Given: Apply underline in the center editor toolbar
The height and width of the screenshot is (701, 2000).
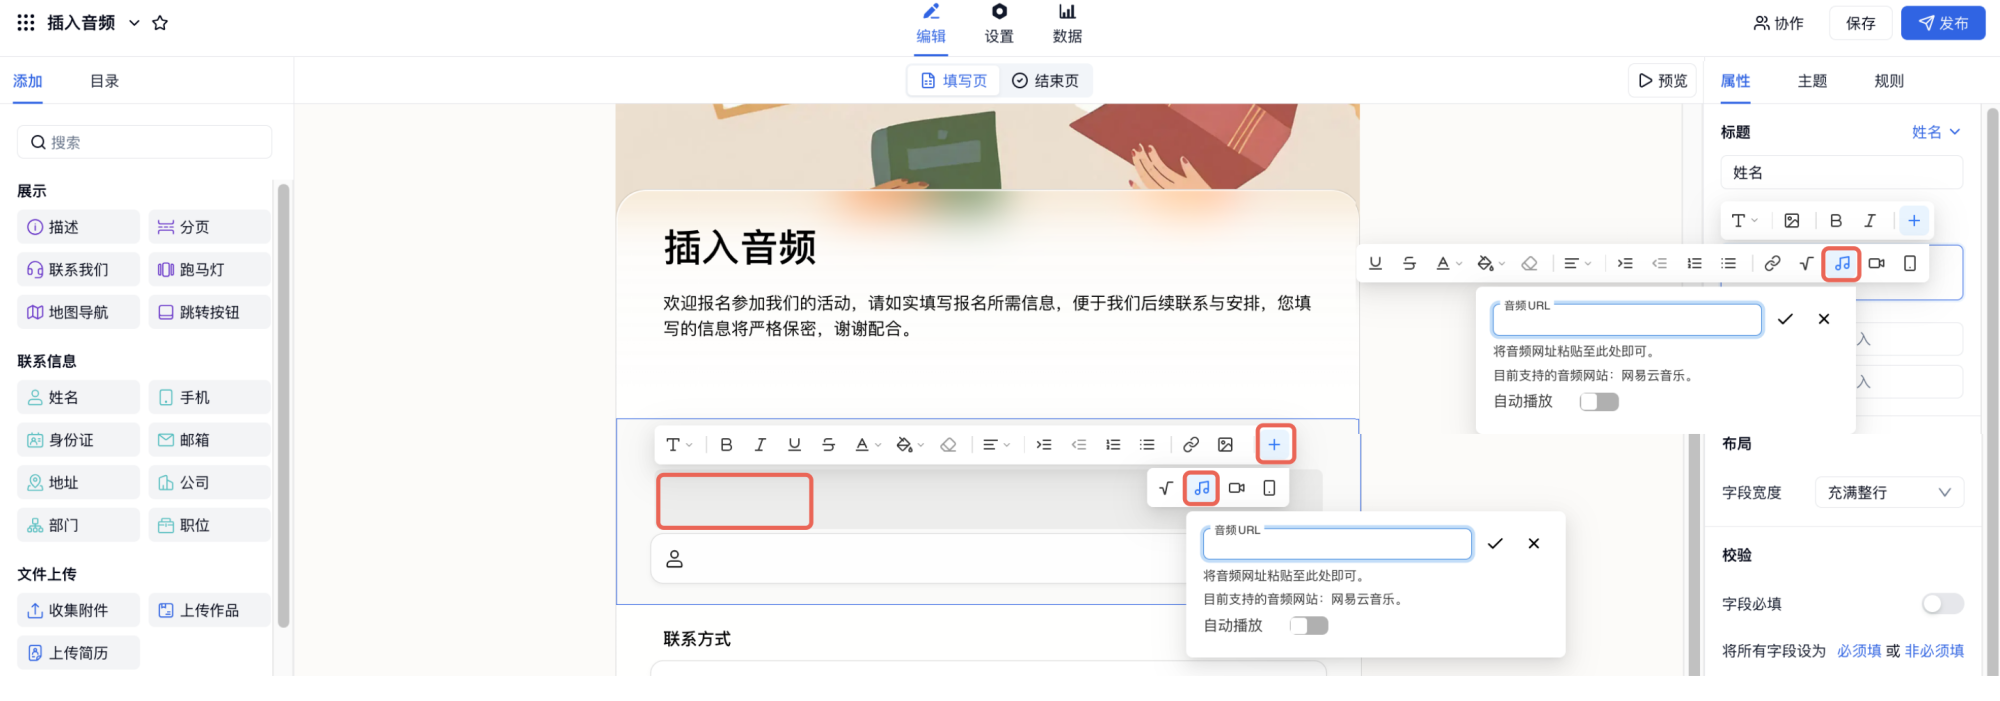Looking at the screenshot, I should pyautogui.click(x=794, y=445).
